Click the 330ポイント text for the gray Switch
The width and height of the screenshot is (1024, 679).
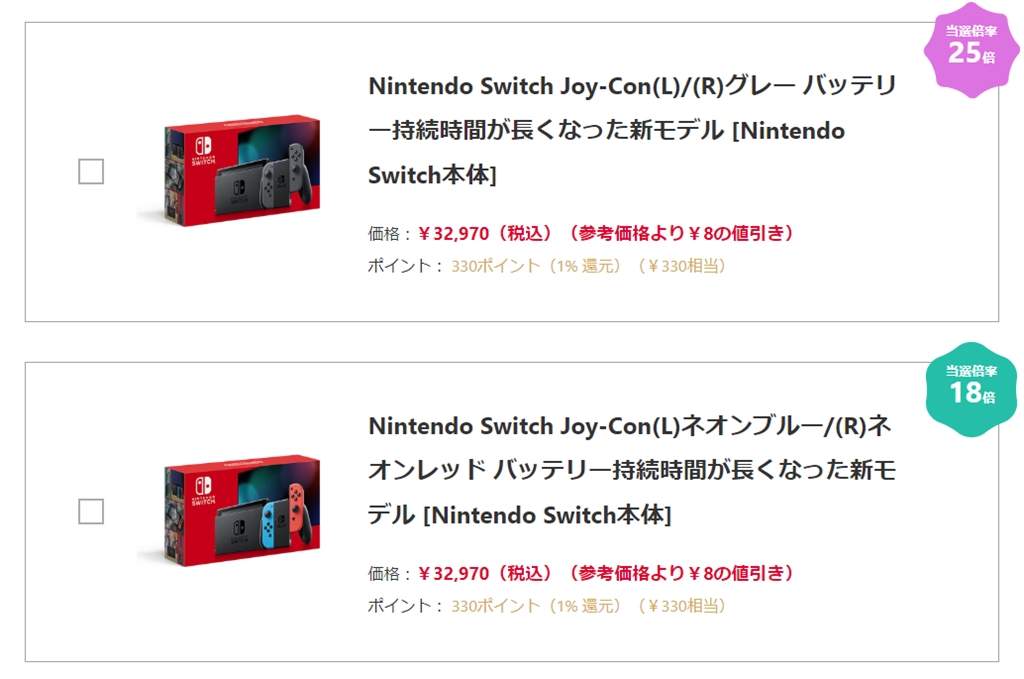(495, 266)
